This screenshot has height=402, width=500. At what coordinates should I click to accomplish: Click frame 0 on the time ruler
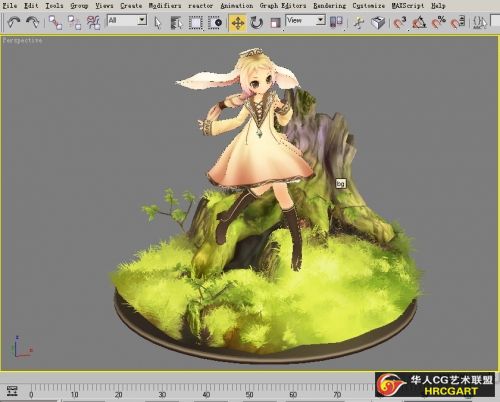(x=31, y=395)
